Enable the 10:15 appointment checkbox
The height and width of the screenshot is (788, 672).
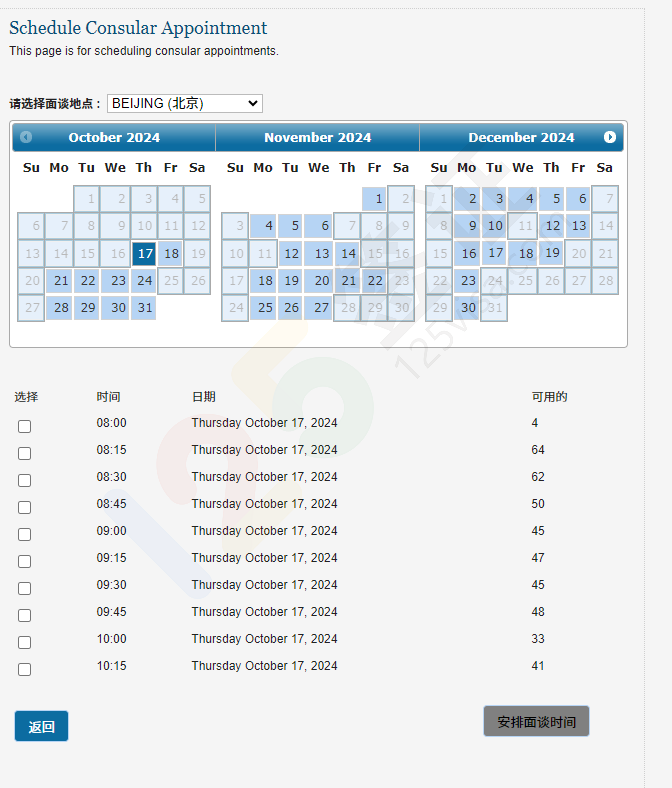pyautogui.click(x=24, y=669)
